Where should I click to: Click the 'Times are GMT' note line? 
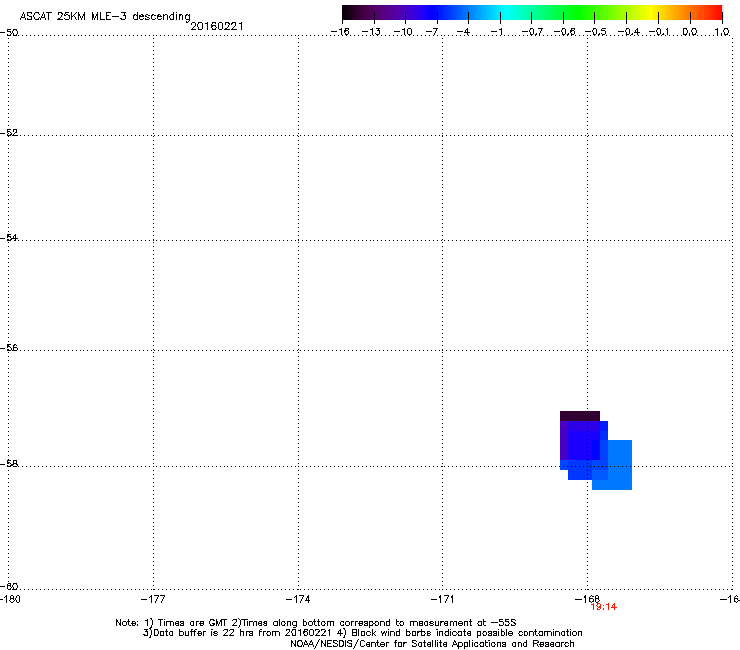316,623
